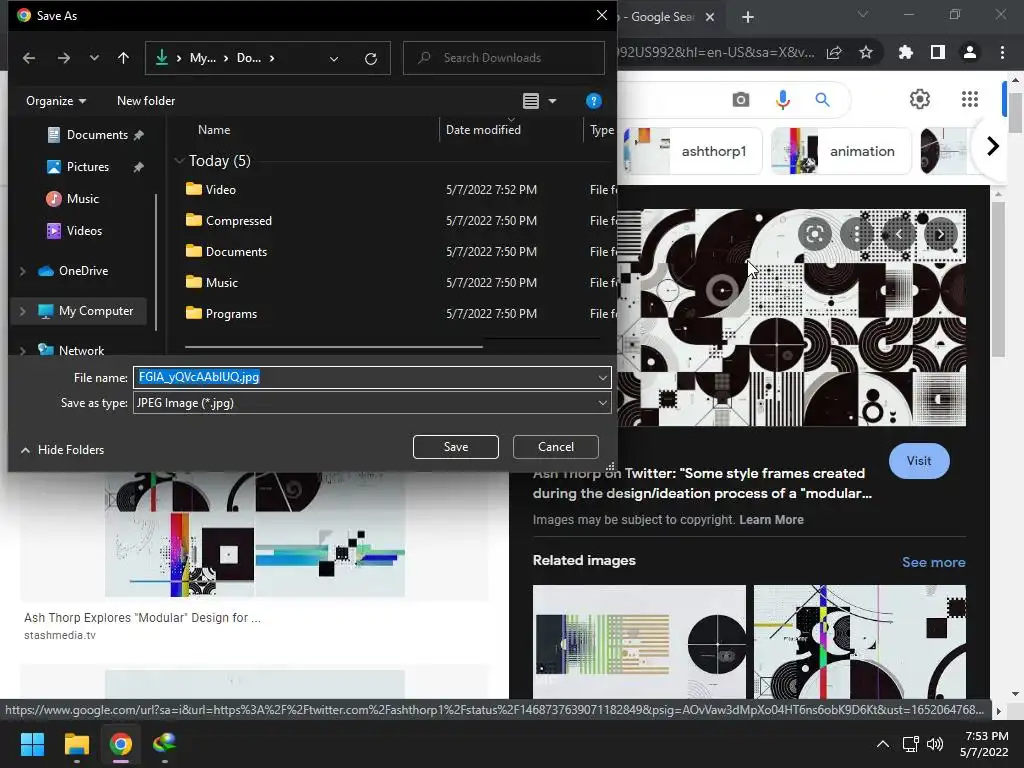Open File Explorer from the taskbar
This screenshot has width=1024, height=768.
(76, 744)
